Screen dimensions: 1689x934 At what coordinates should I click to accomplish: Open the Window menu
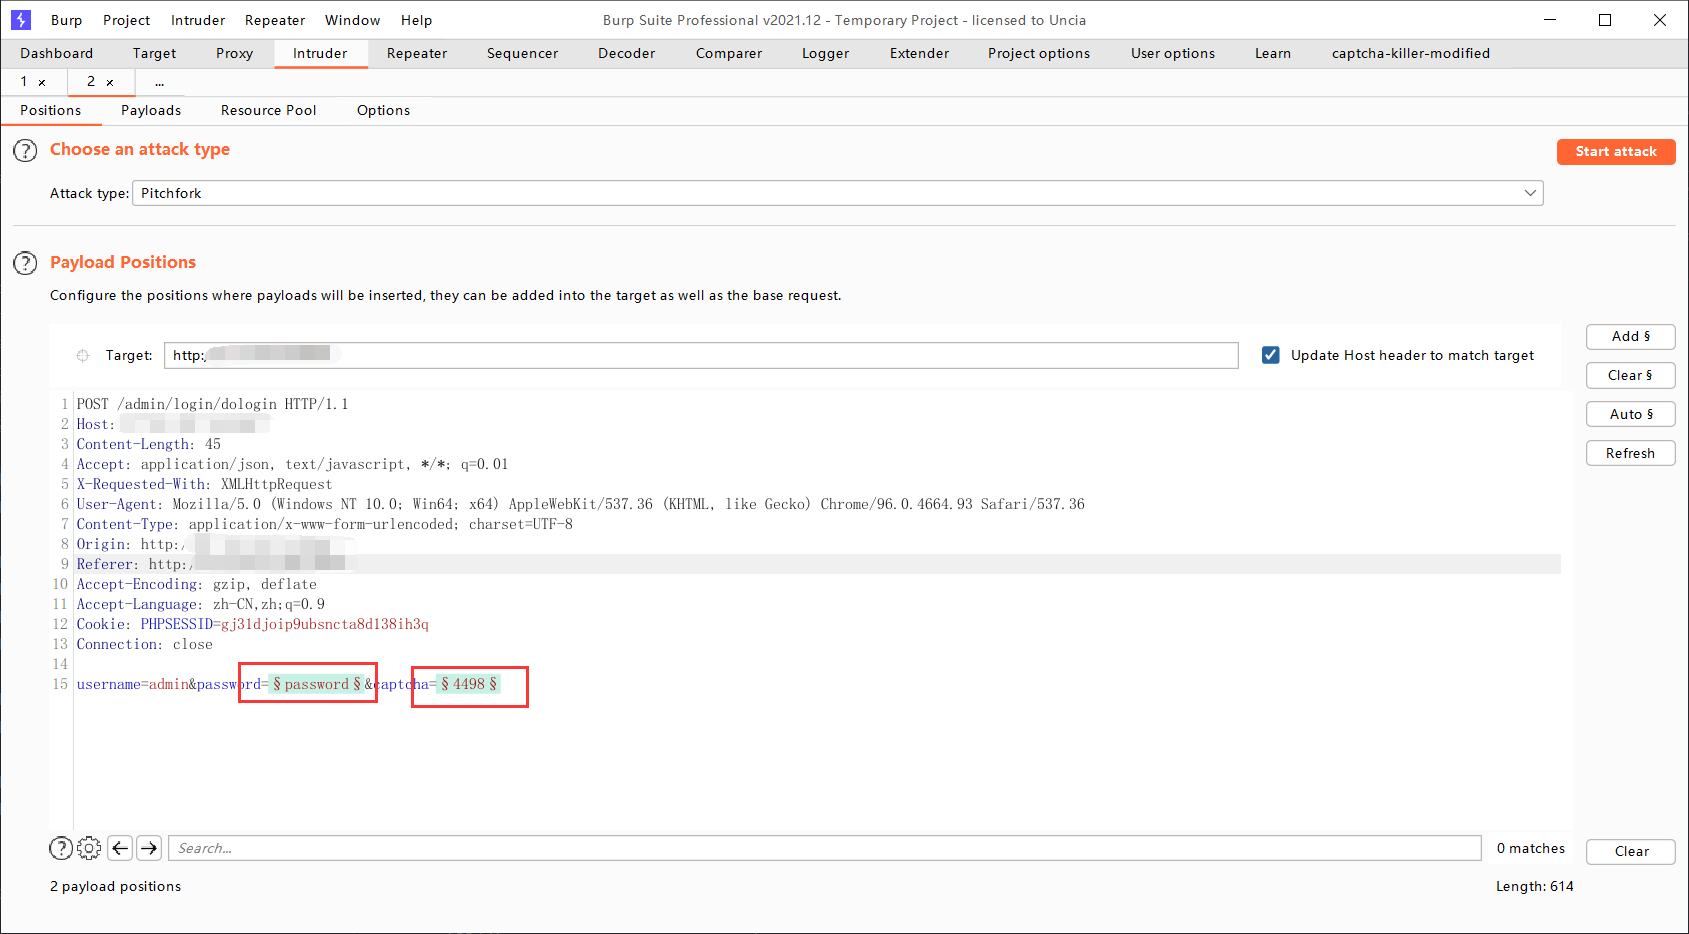pos(353,20)
